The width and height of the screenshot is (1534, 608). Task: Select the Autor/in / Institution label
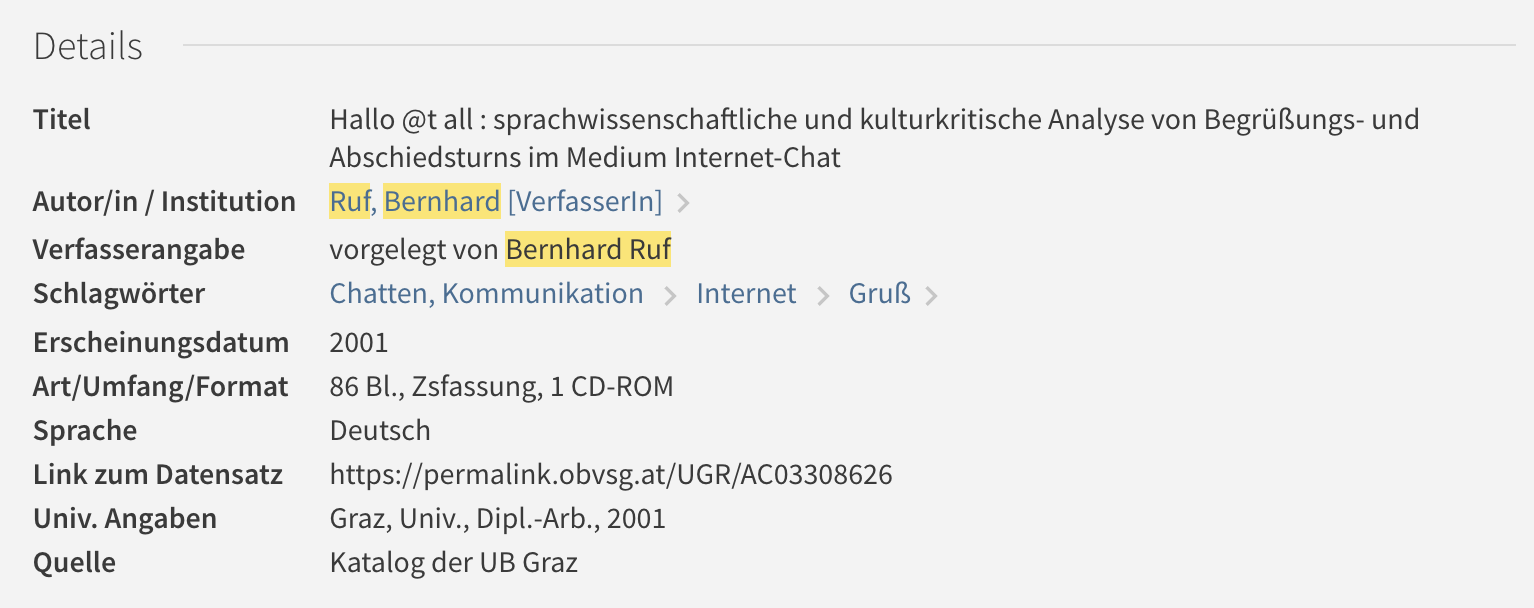[x=164, y=202]
